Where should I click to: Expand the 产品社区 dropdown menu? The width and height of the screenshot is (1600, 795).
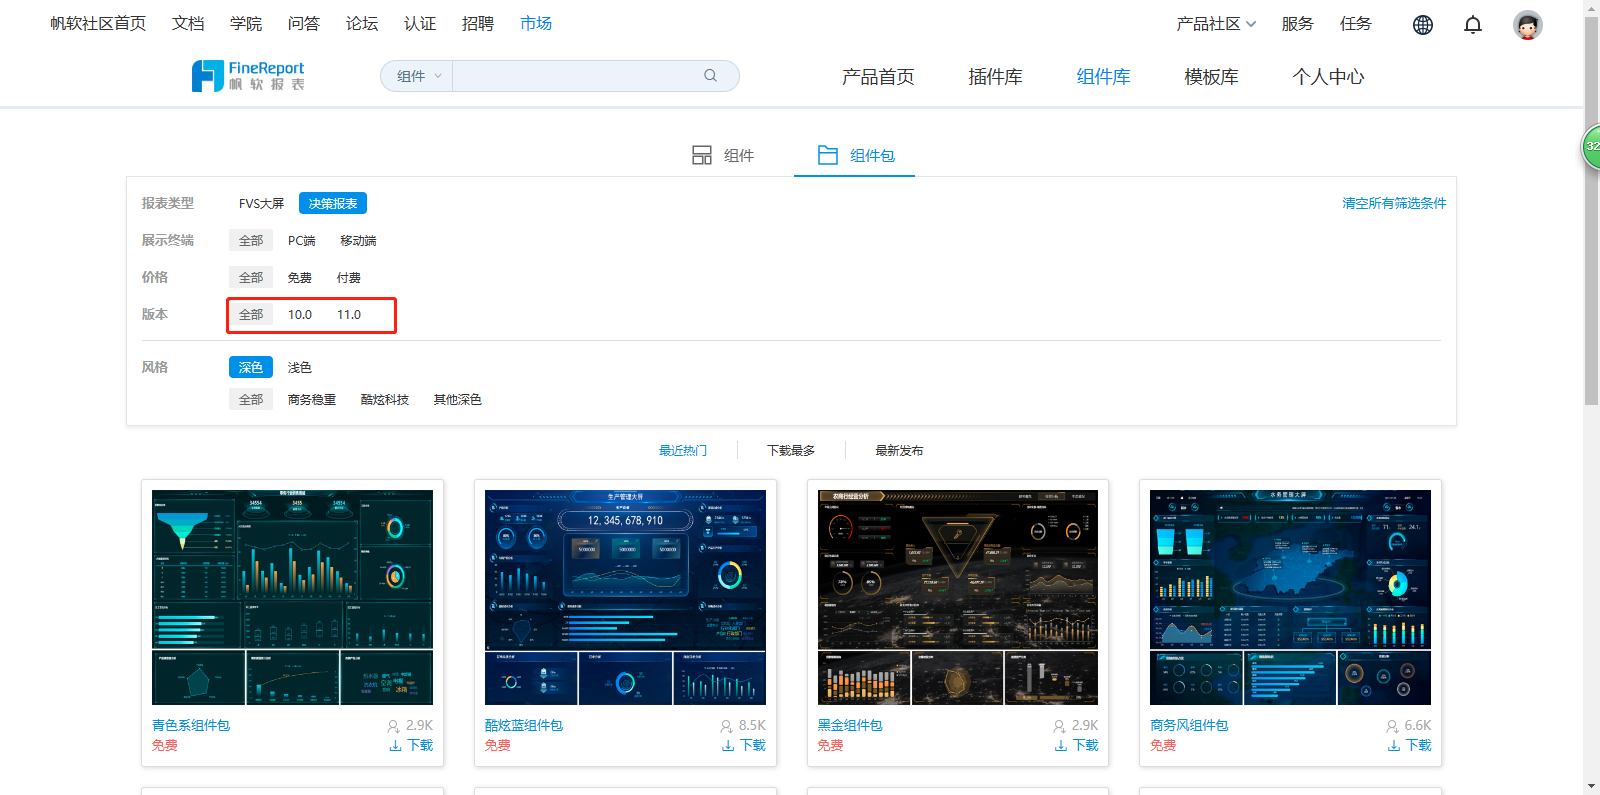coord(1216,24)
